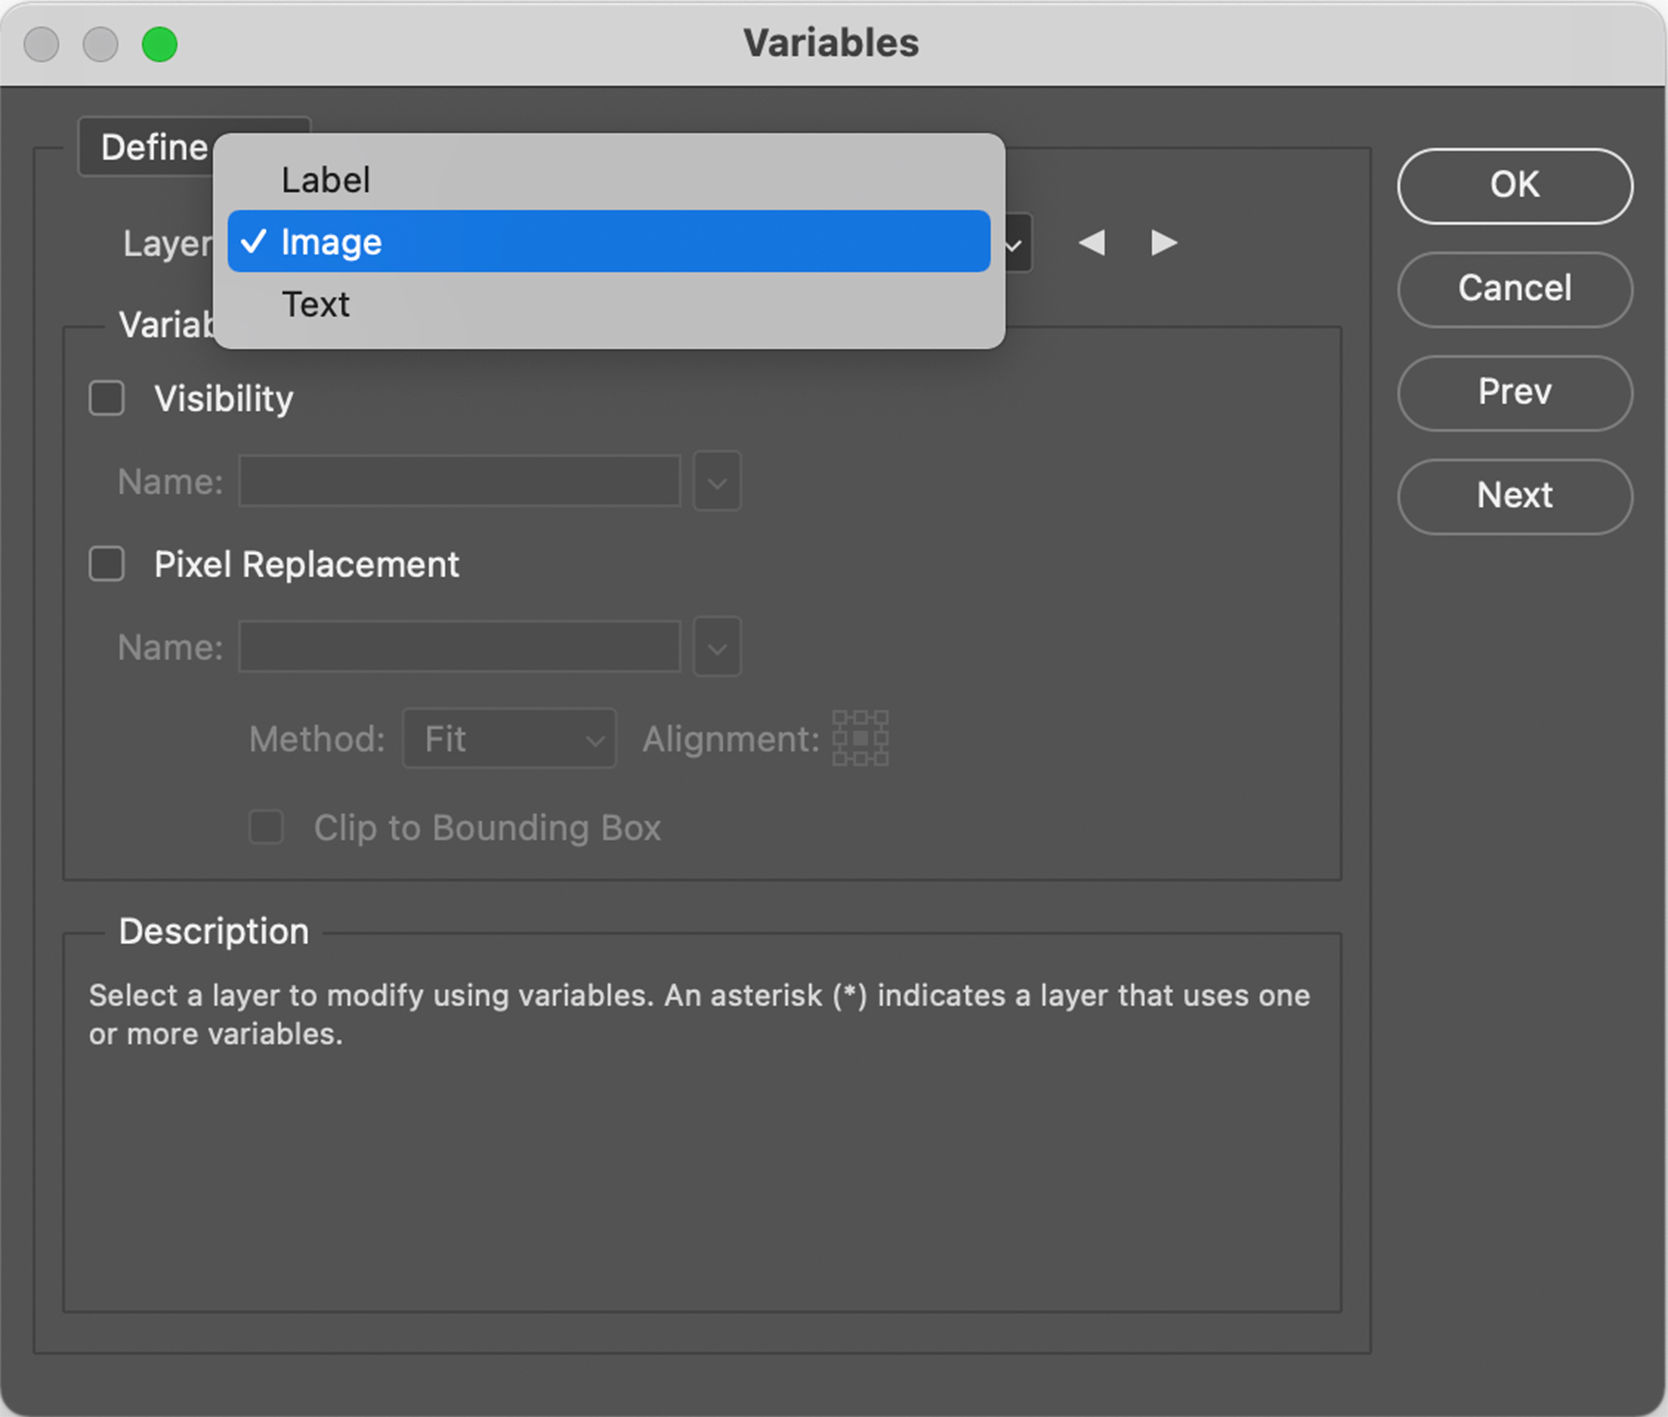Viewport: 1668px width, 1417px height.
Task: Expand the Visibility name dropdown arrow
Action: coord(716,481)
